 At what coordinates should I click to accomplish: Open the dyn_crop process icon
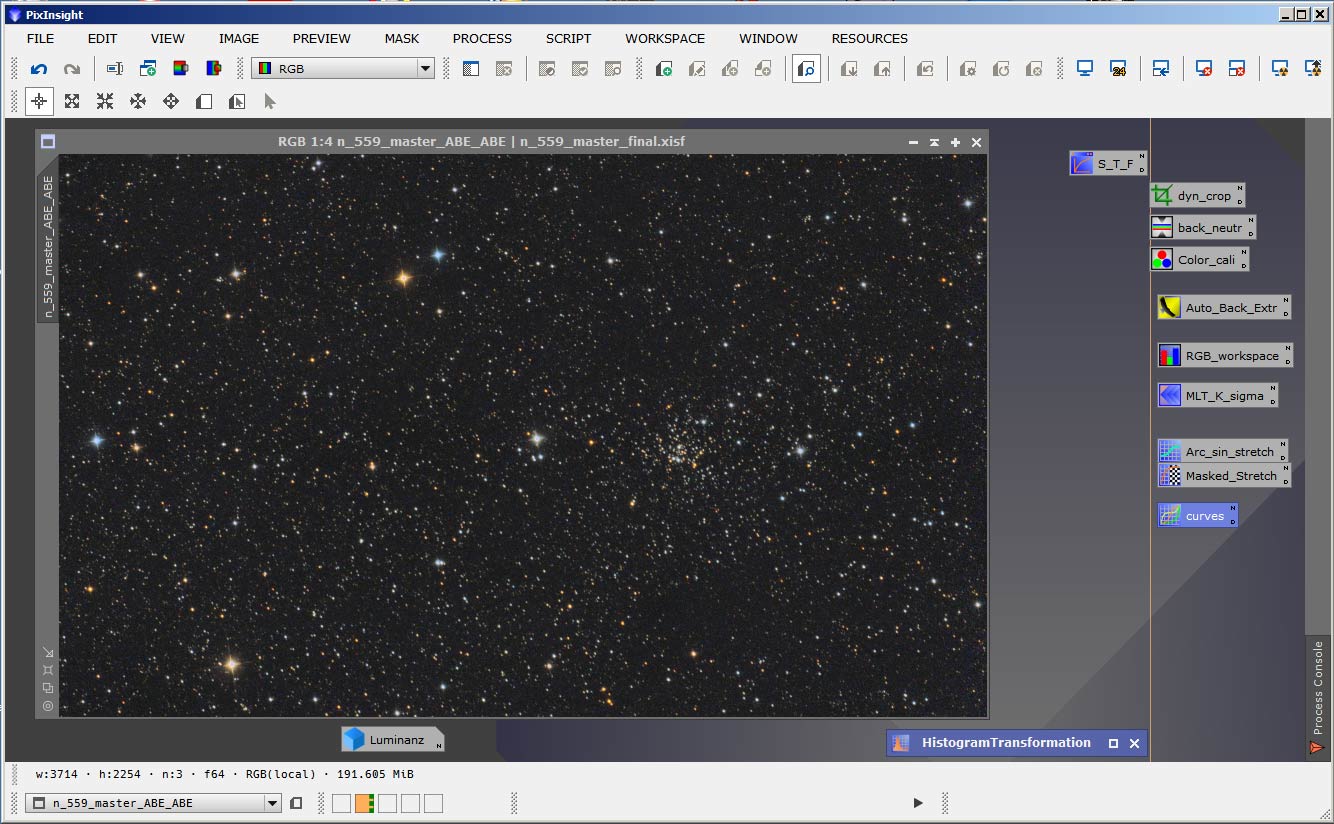tap(1197, 195)
